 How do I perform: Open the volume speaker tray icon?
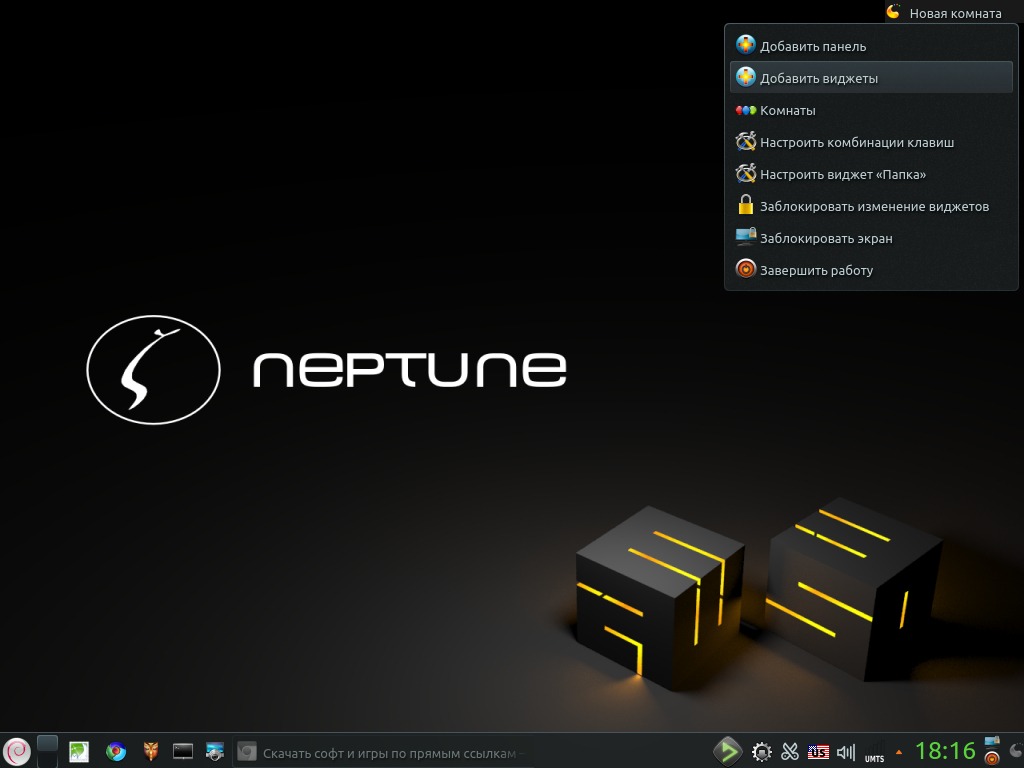point(846,752)
